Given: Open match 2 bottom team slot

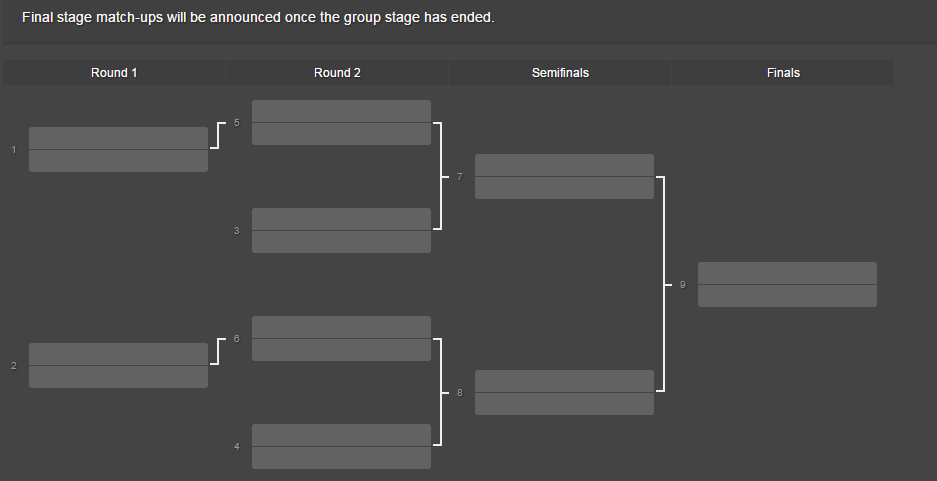Looking at the screenshot, I should click(118, 377).
